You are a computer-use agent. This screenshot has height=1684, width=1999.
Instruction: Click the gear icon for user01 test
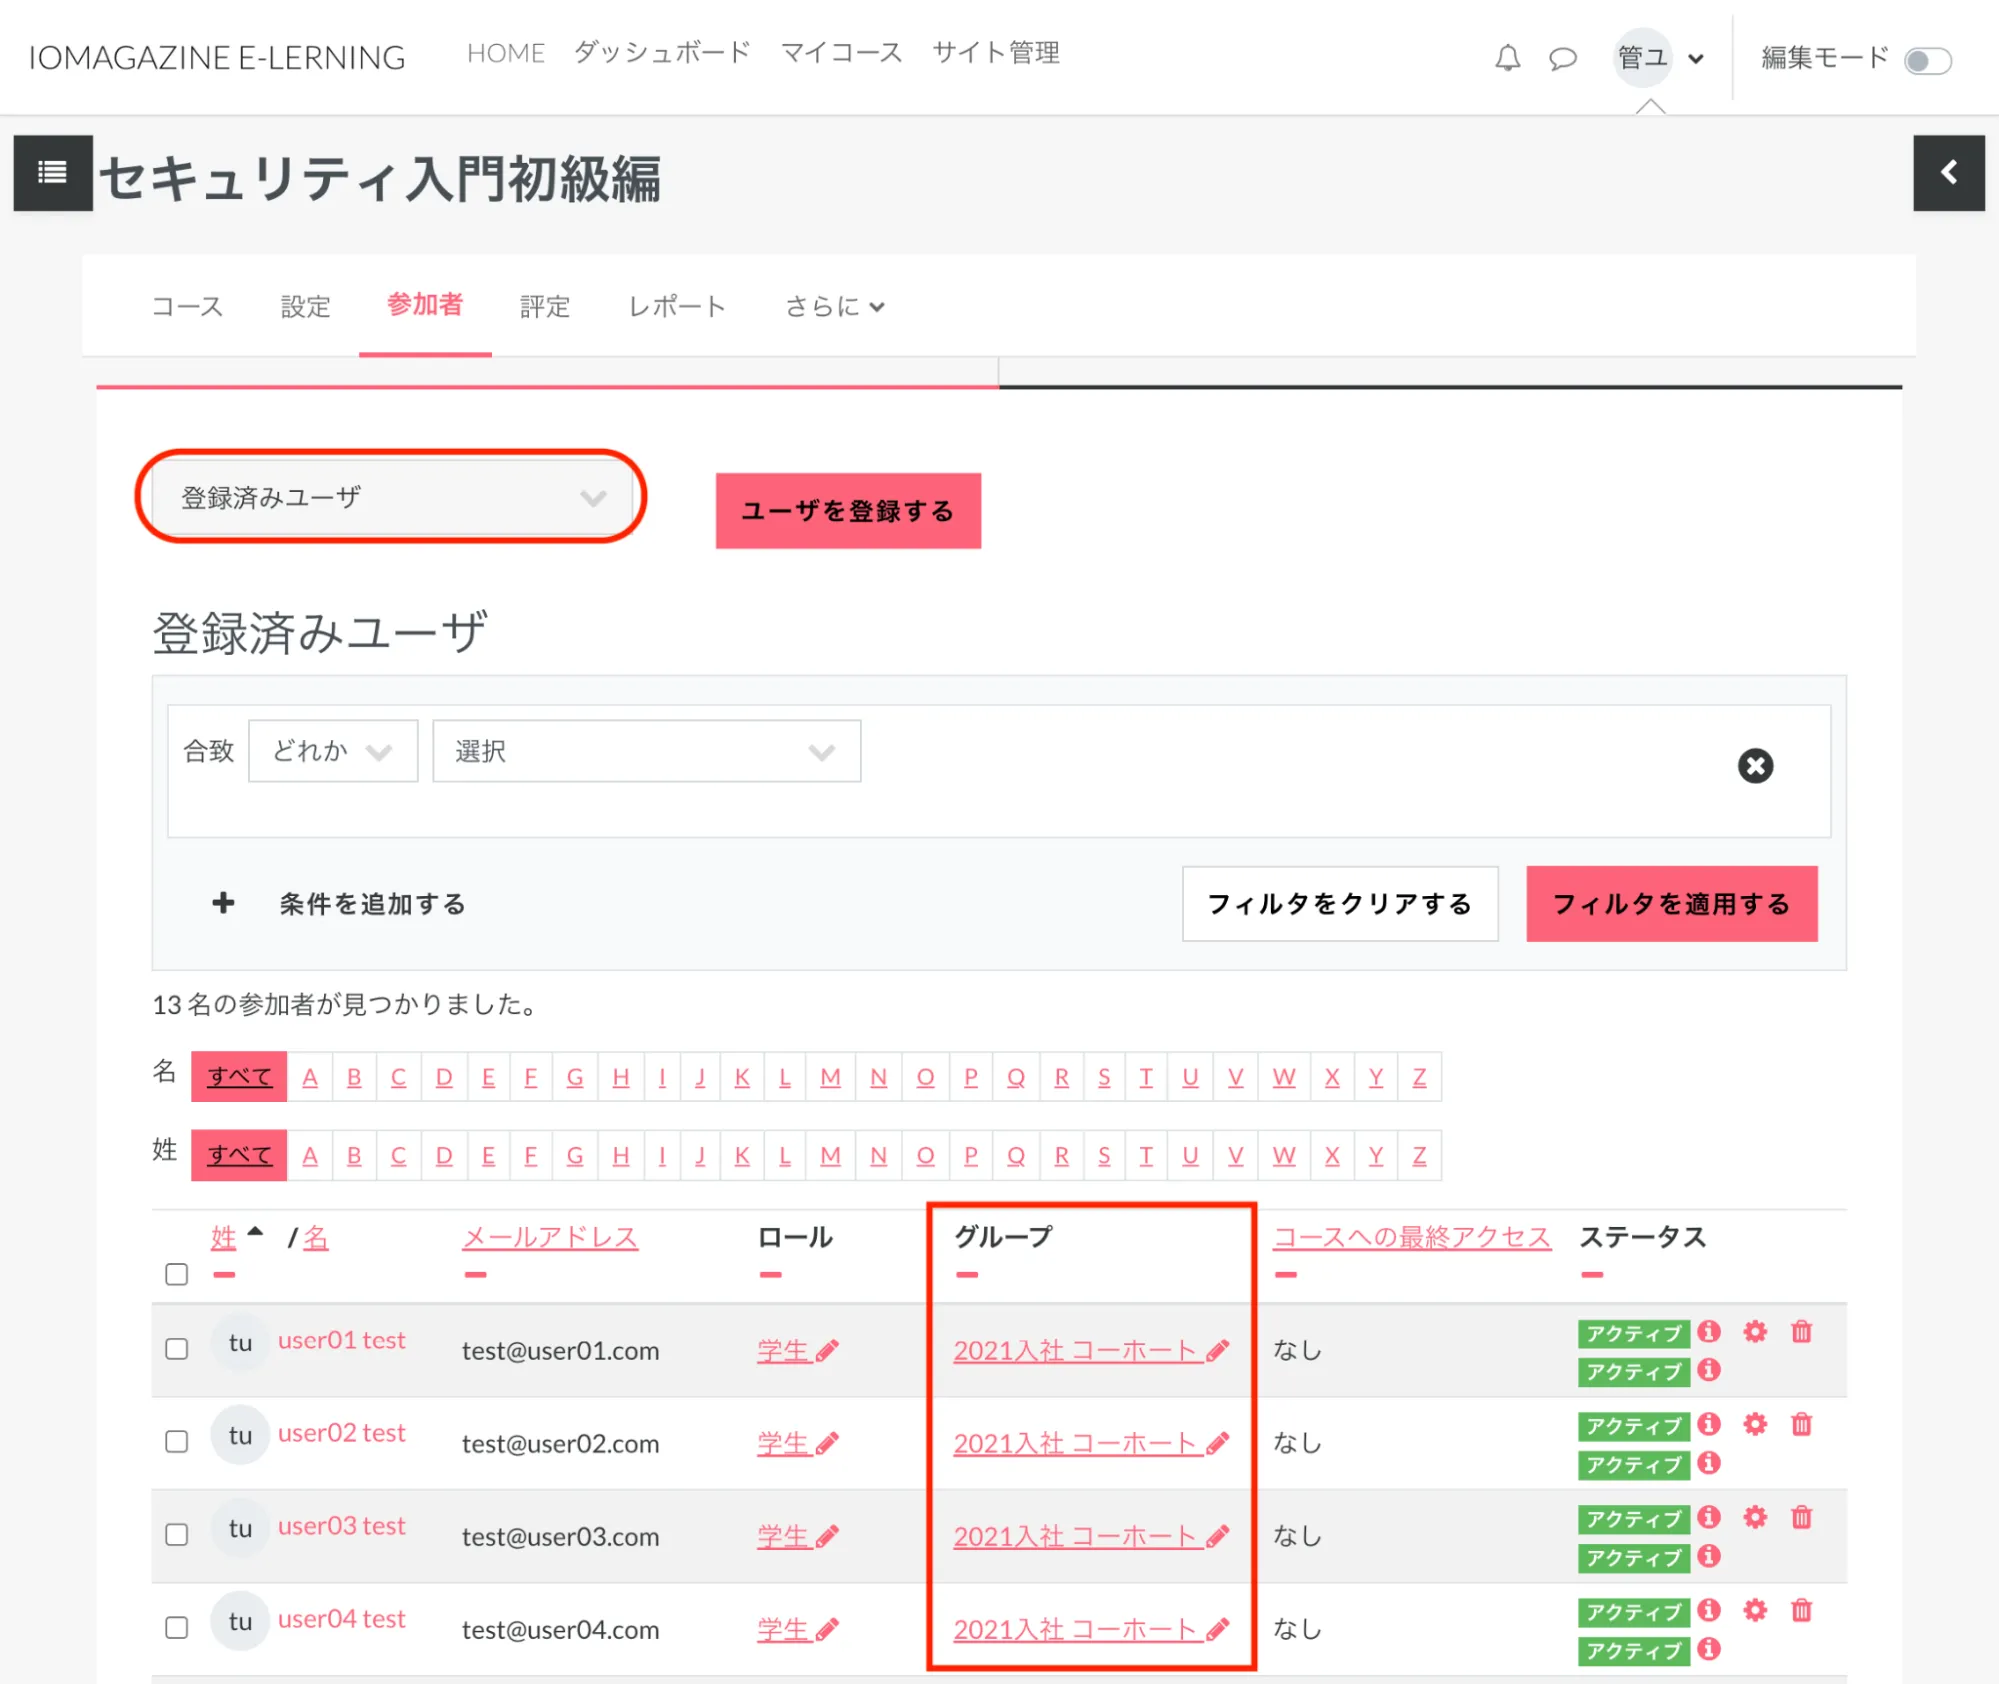tap(1754, 1332)
